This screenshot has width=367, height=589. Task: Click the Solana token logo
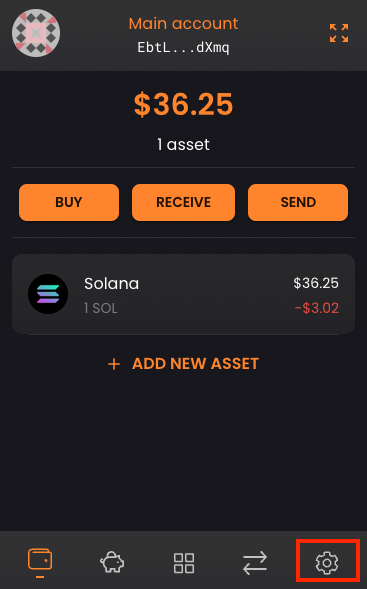pos(48,294)
